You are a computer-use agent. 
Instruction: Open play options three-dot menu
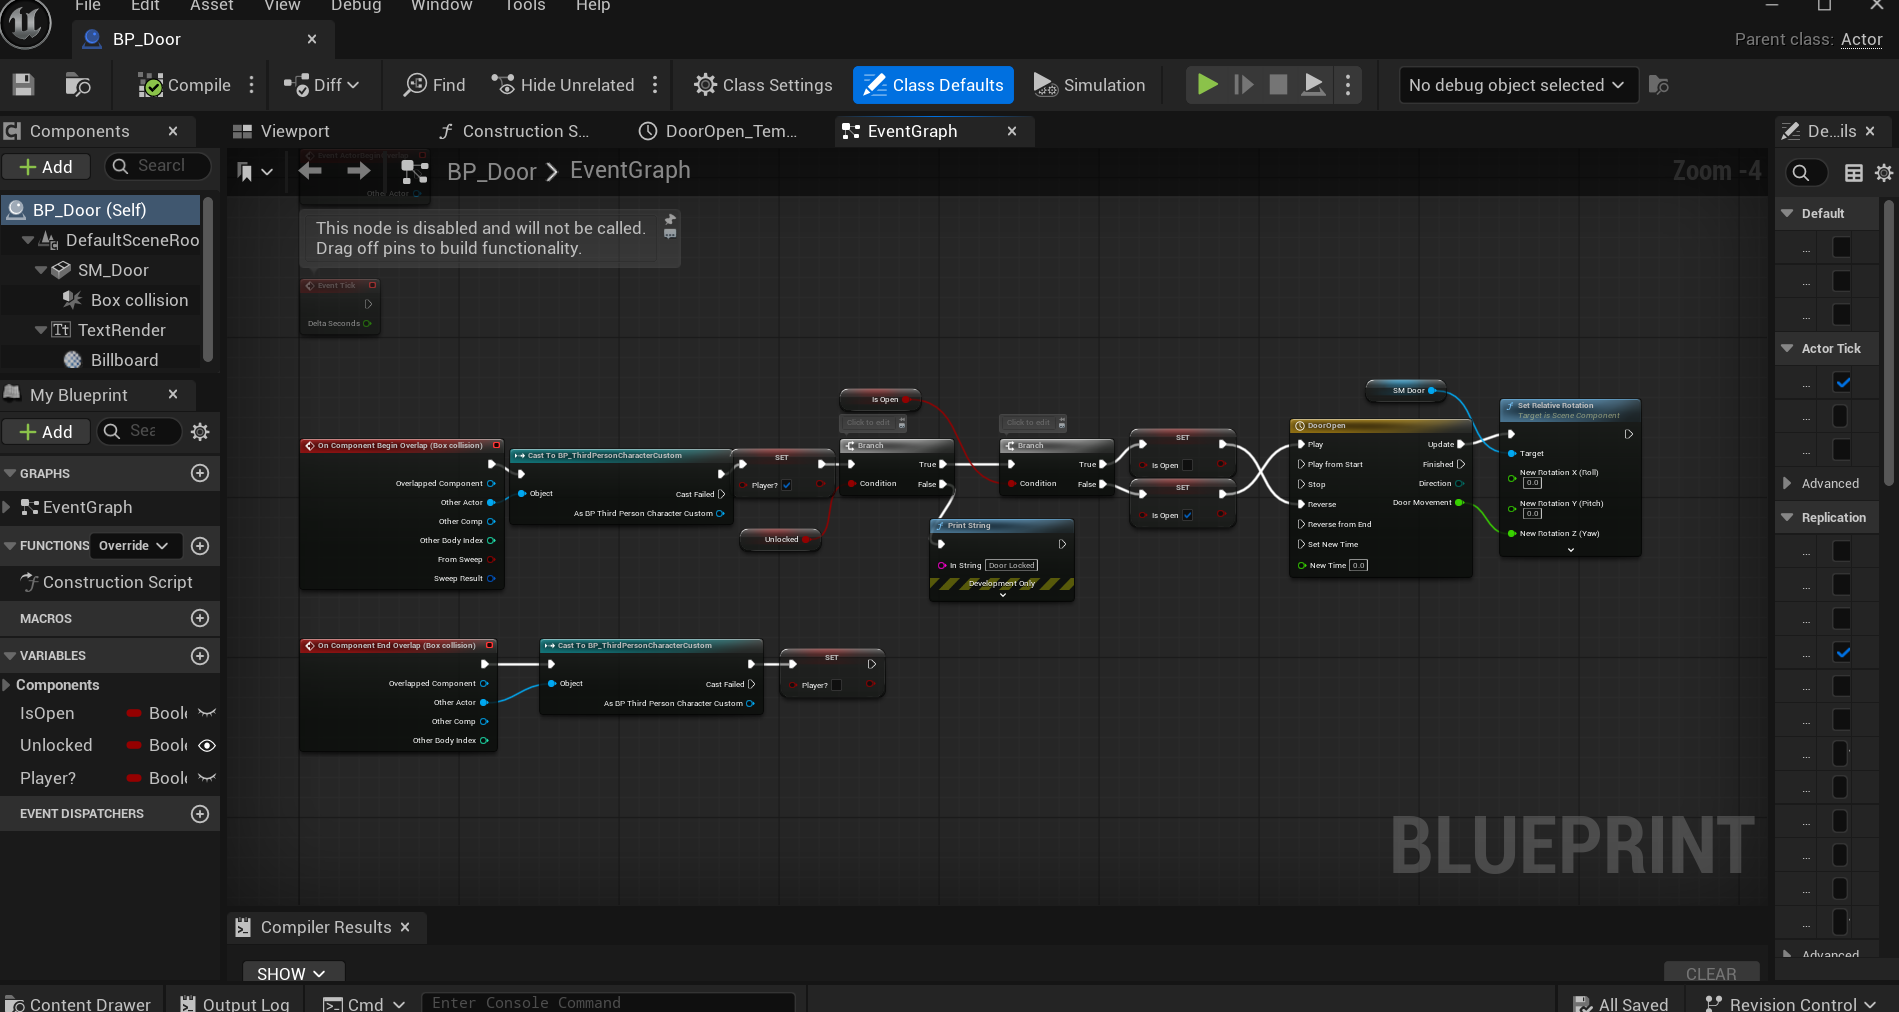(1348, 85)
